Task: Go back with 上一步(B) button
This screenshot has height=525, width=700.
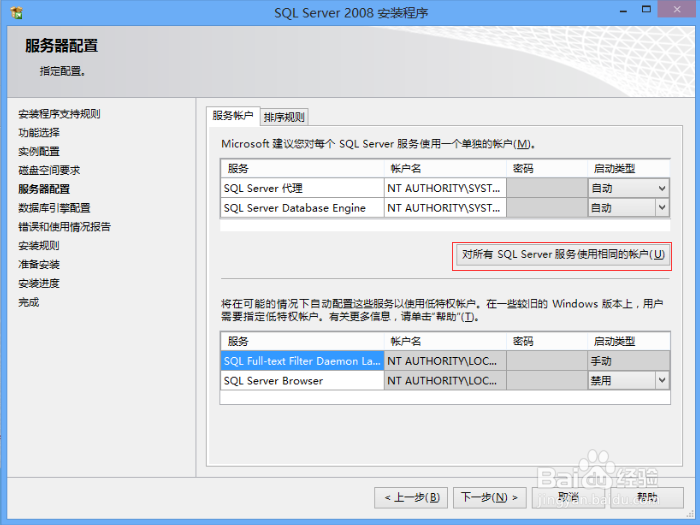Action: 412,497
